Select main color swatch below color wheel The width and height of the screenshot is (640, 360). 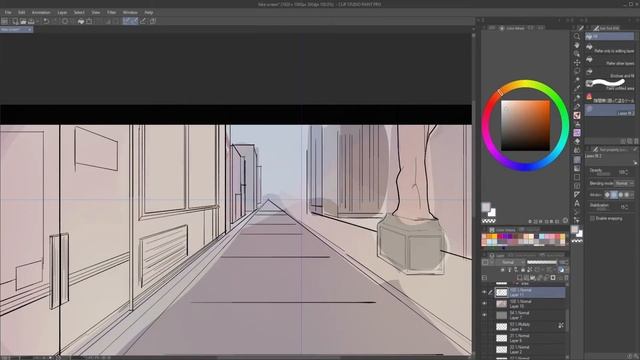[x=485, y=207]
